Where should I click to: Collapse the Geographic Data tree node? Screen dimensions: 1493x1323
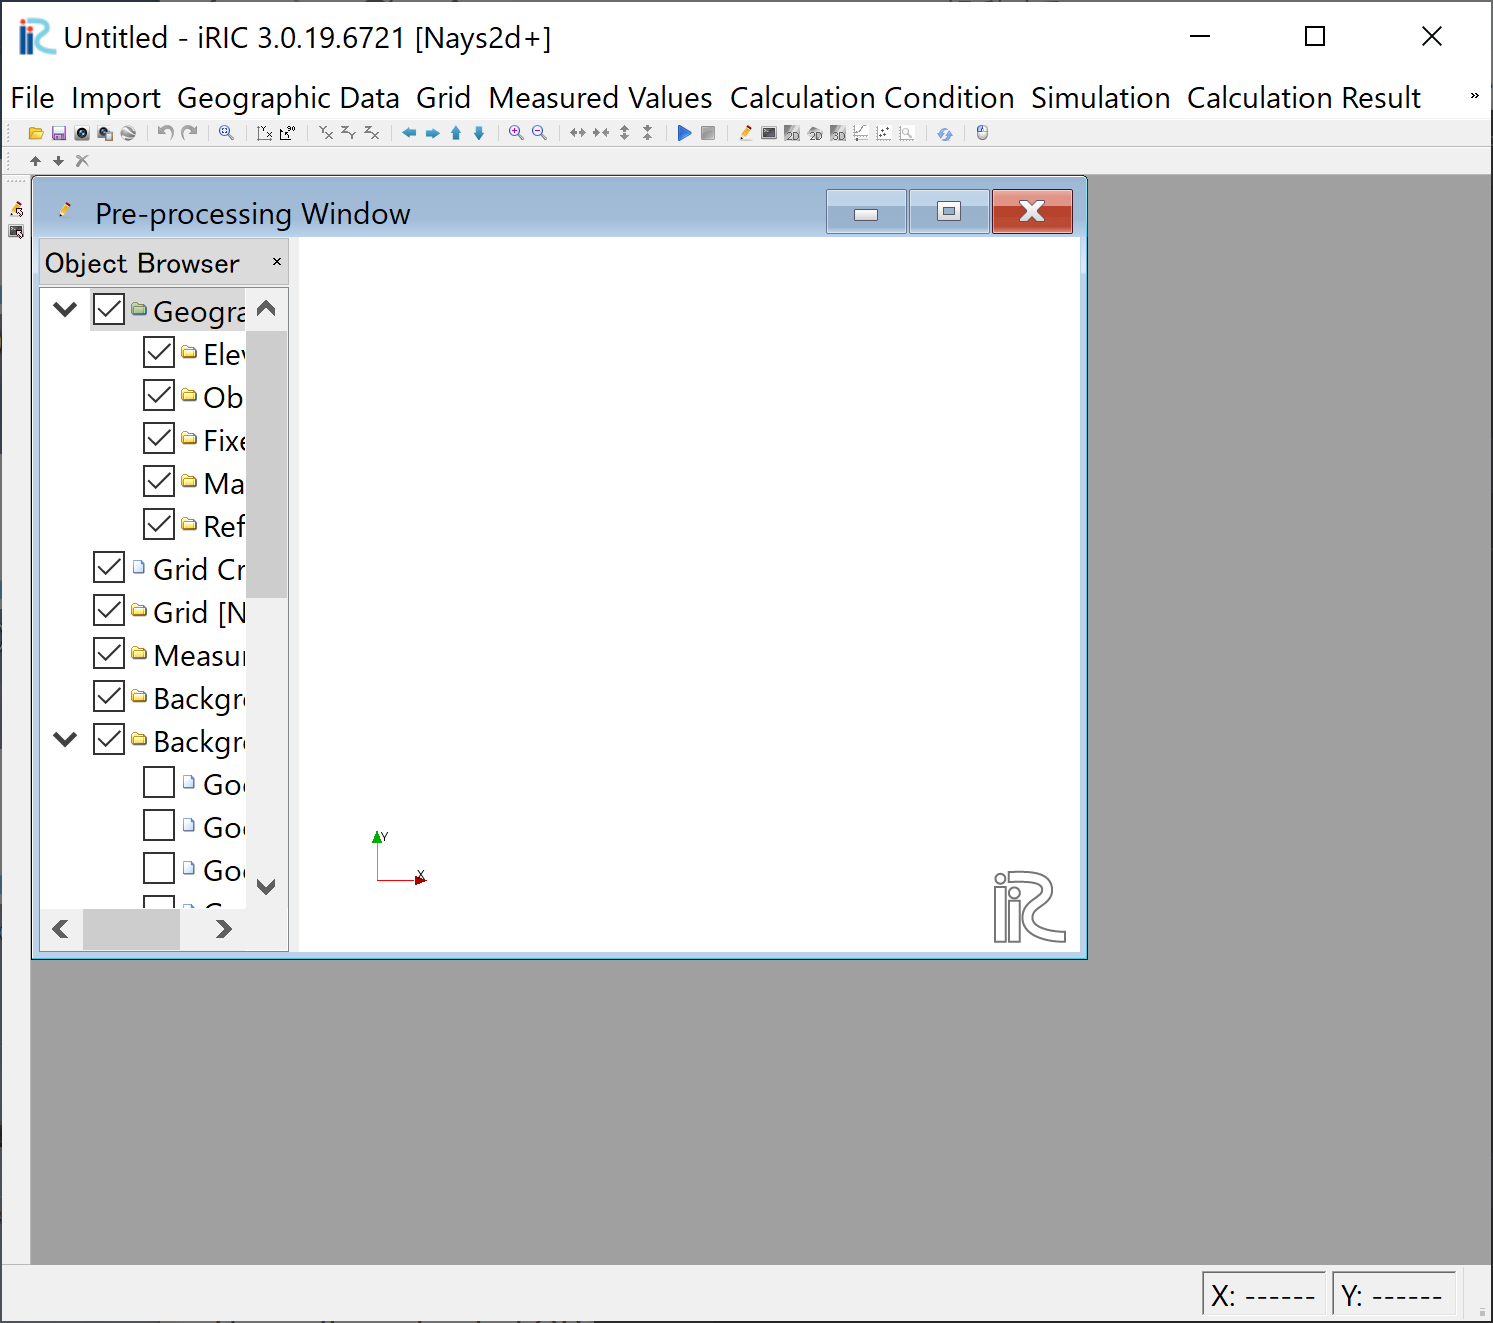[x=65, y=309]
